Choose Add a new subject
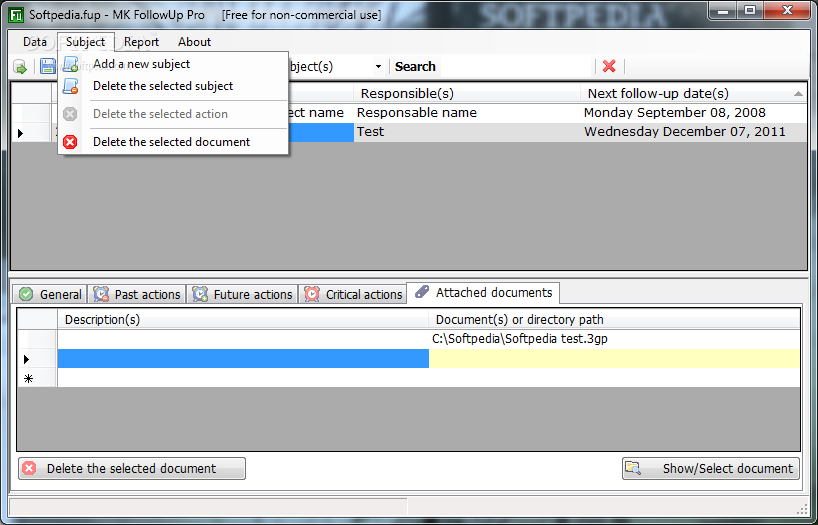This screenshot has width=818, height=525. click(x=173, y=64)
